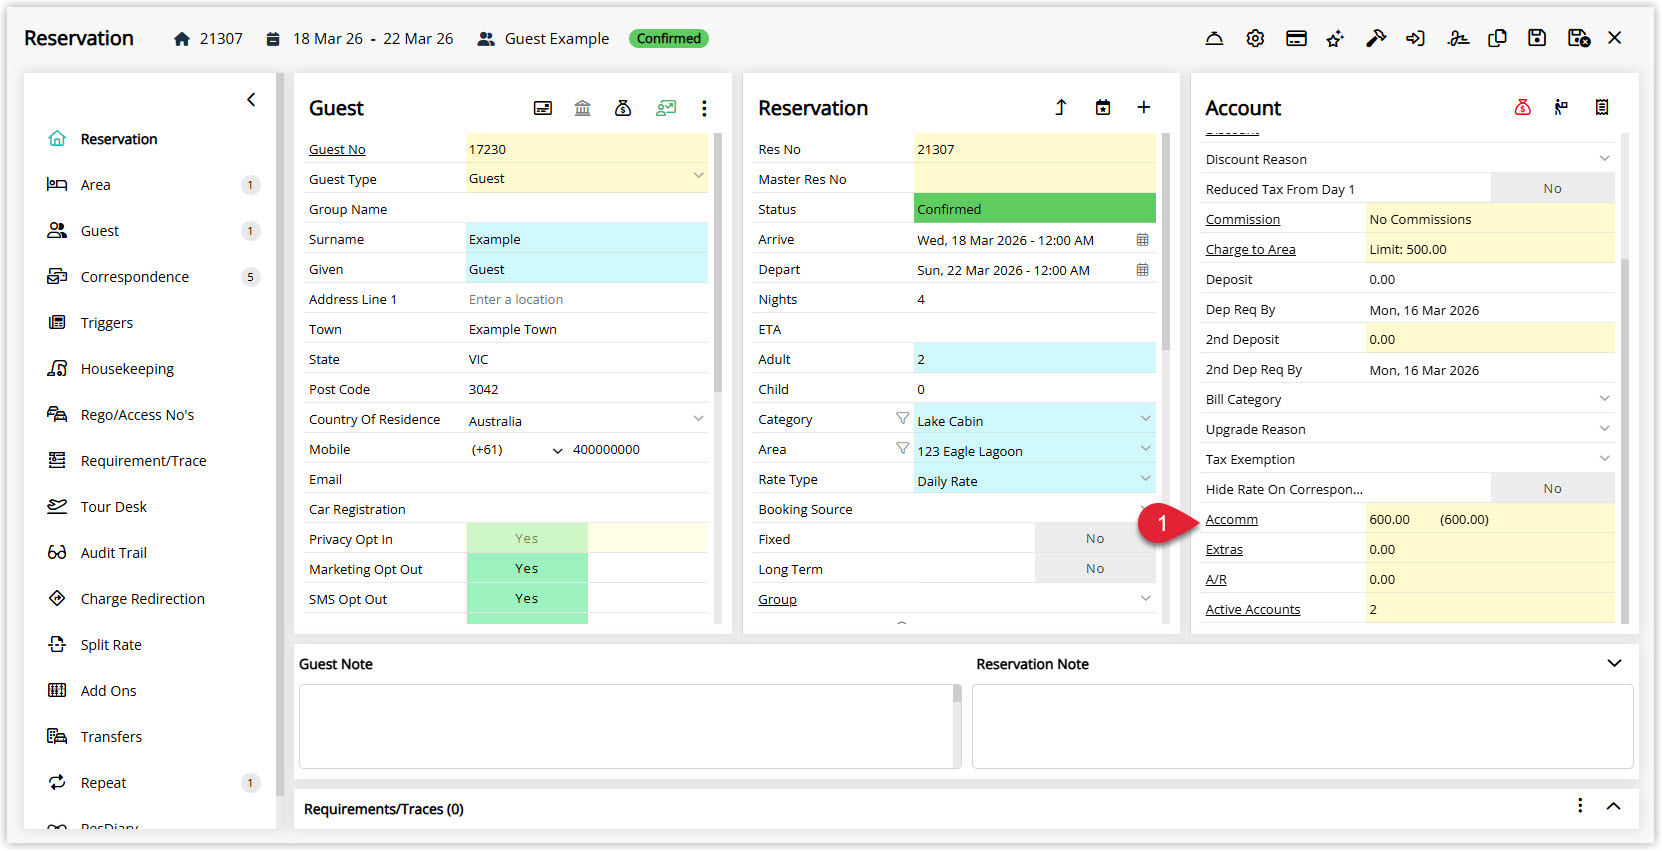Toggle the Fixed reservation switch
This screenshot has width=1662, height=851.
pyautogui.click(x=1095, y=538)
